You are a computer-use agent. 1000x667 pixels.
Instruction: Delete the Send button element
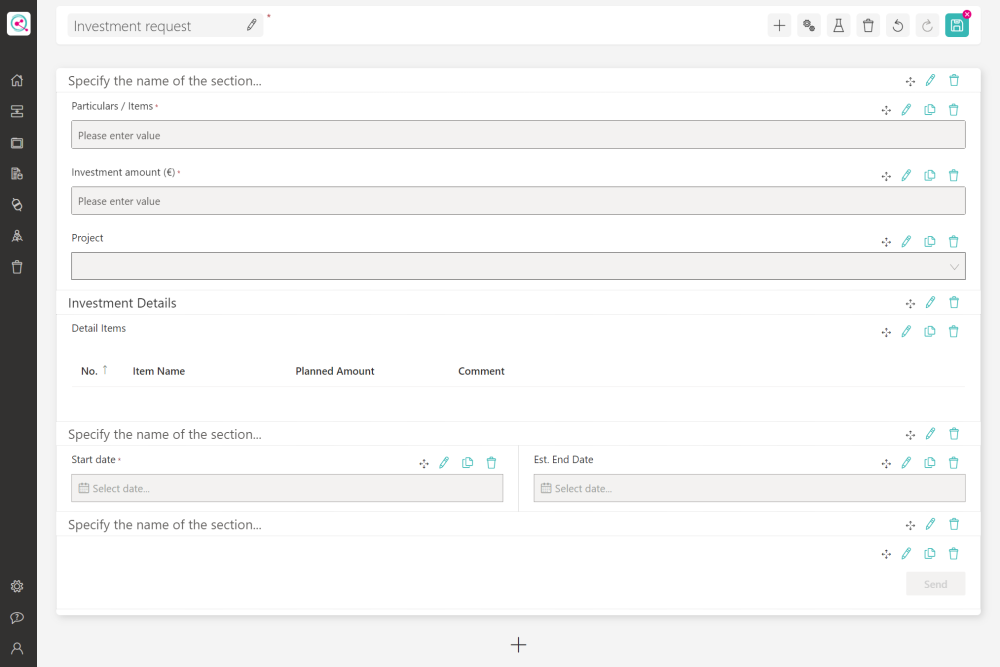click(x=953, y=553)
